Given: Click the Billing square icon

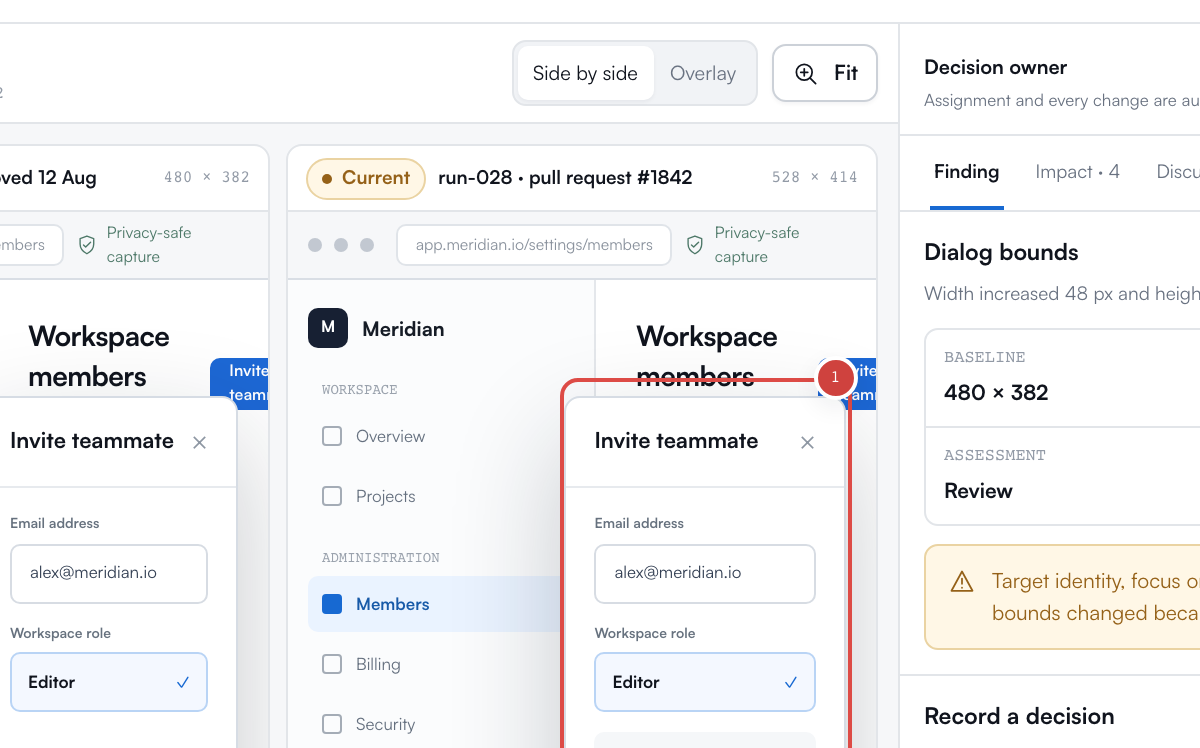Looking at the screenshot, I should [332, 664].
